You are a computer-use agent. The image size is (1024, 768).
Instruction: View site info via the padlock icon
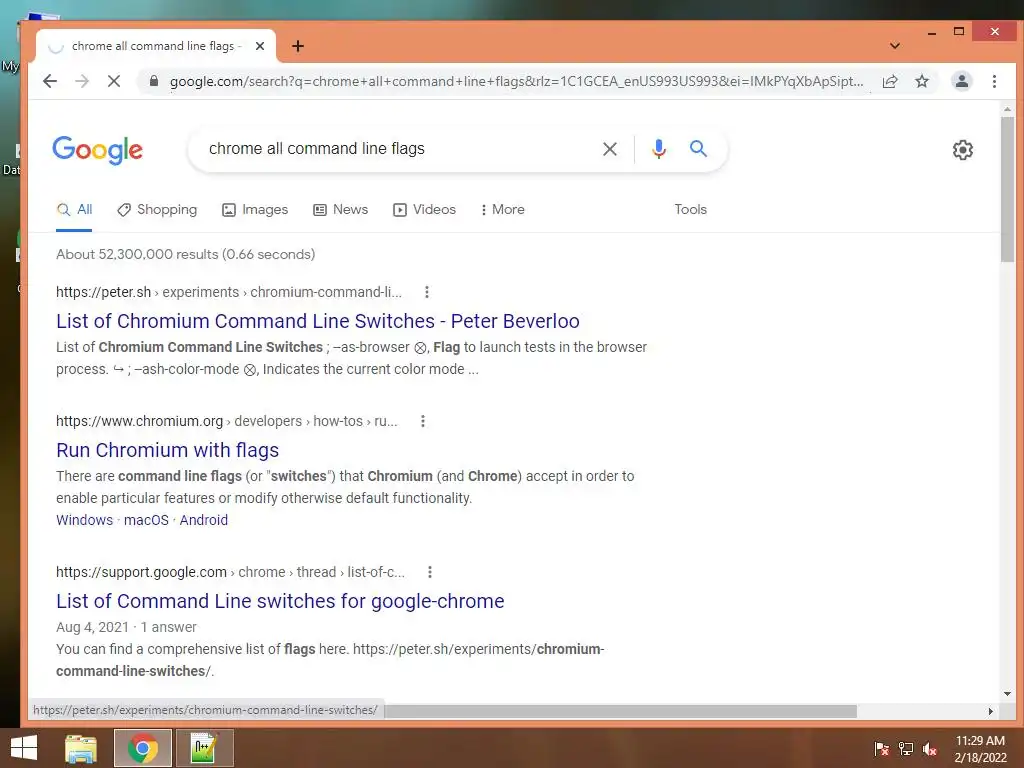coord(154,81)
